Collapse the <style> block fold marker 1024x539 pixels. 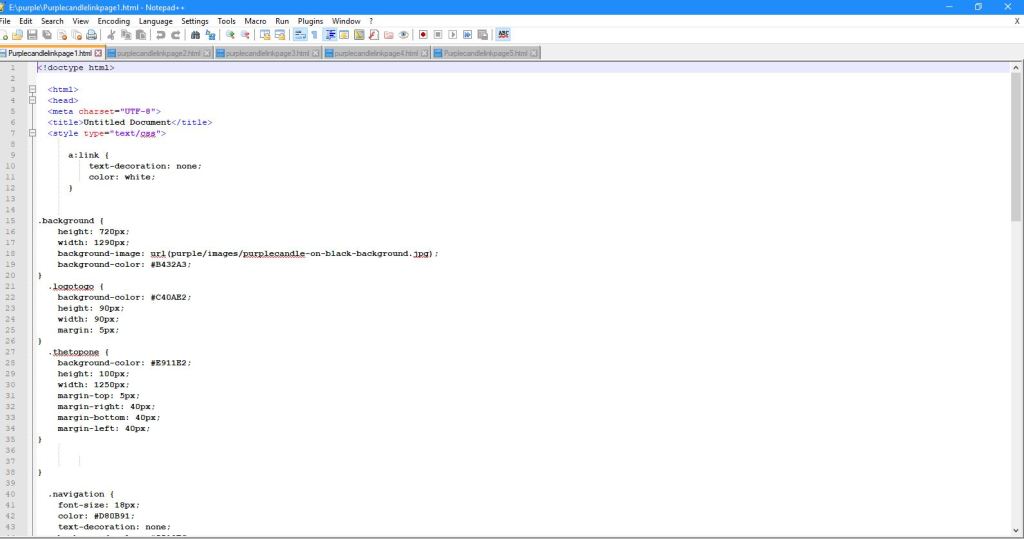click(x=33, y=133)
